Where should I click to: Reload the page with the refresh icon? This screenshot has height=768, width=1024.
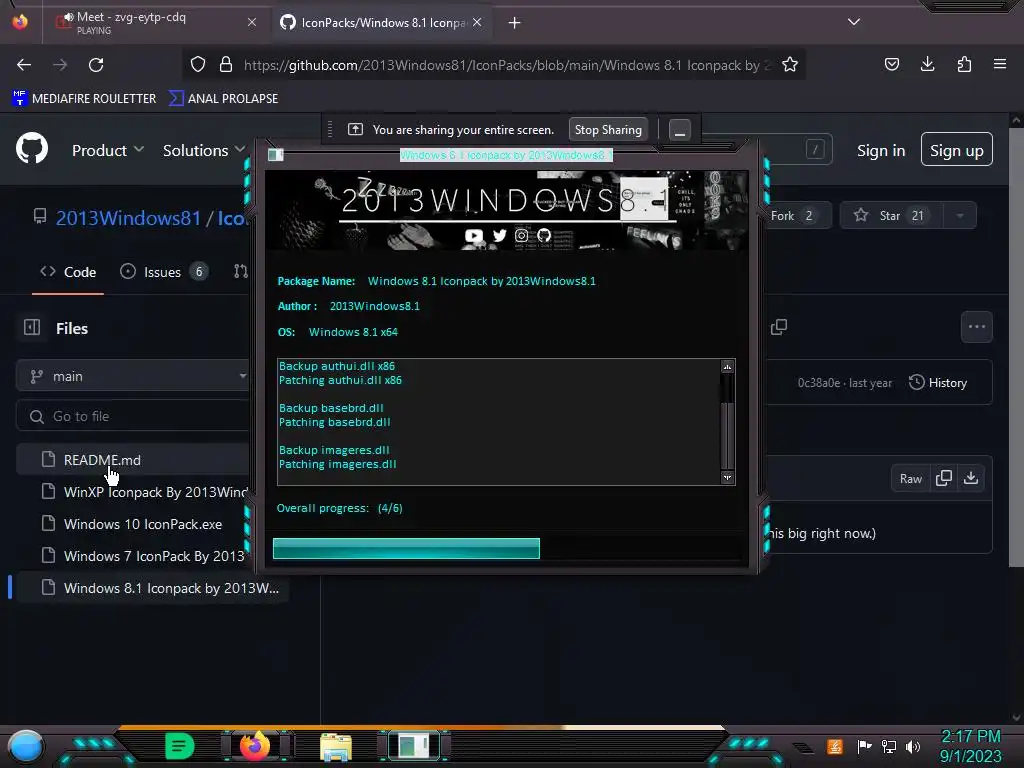pos(96,65)
